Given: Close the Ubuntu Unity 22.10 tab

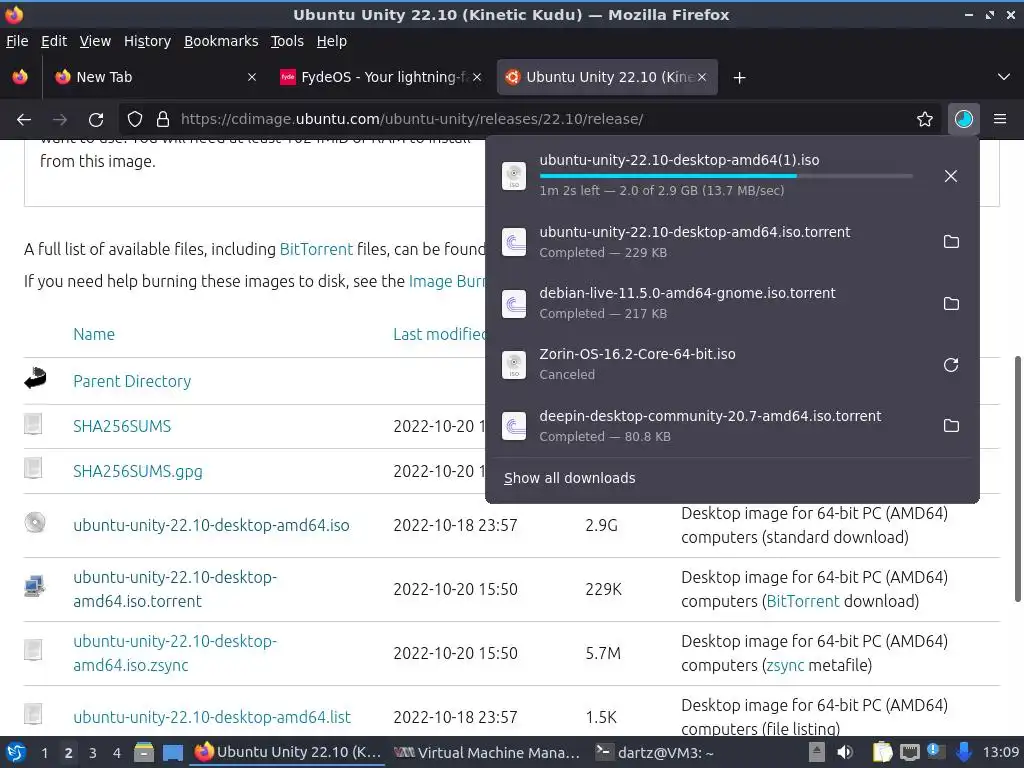Looking at the screenshot, I should [701, 77].
